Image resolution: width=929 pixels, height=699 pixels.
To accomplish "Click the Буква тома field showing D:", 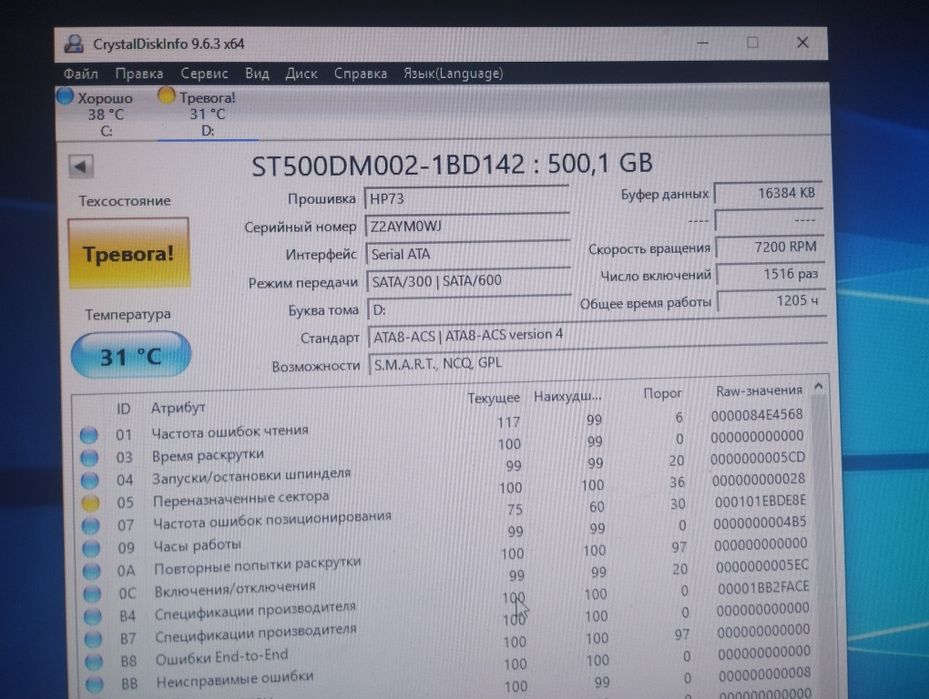I will [x=470, y=308].
